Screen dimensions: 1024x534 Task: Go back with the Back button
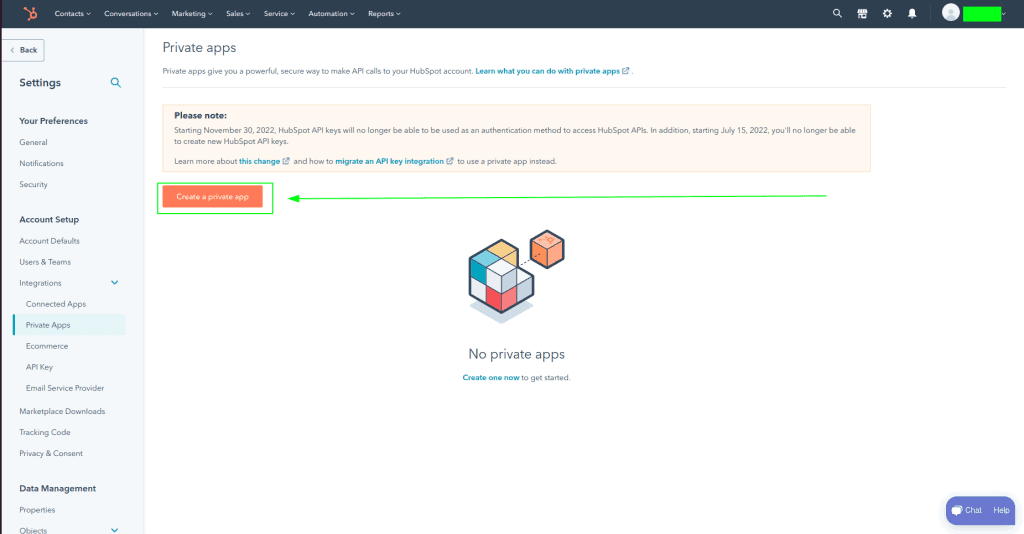click(24, 50)
